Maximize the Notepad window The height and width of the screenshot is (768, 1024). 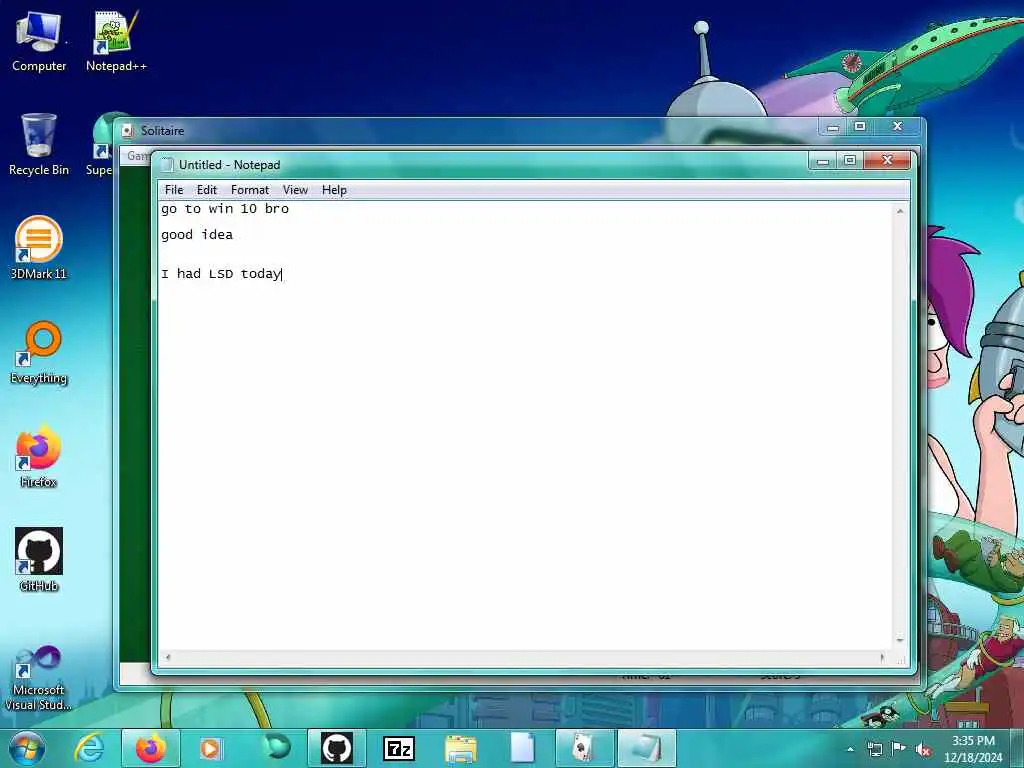[850, 160]
